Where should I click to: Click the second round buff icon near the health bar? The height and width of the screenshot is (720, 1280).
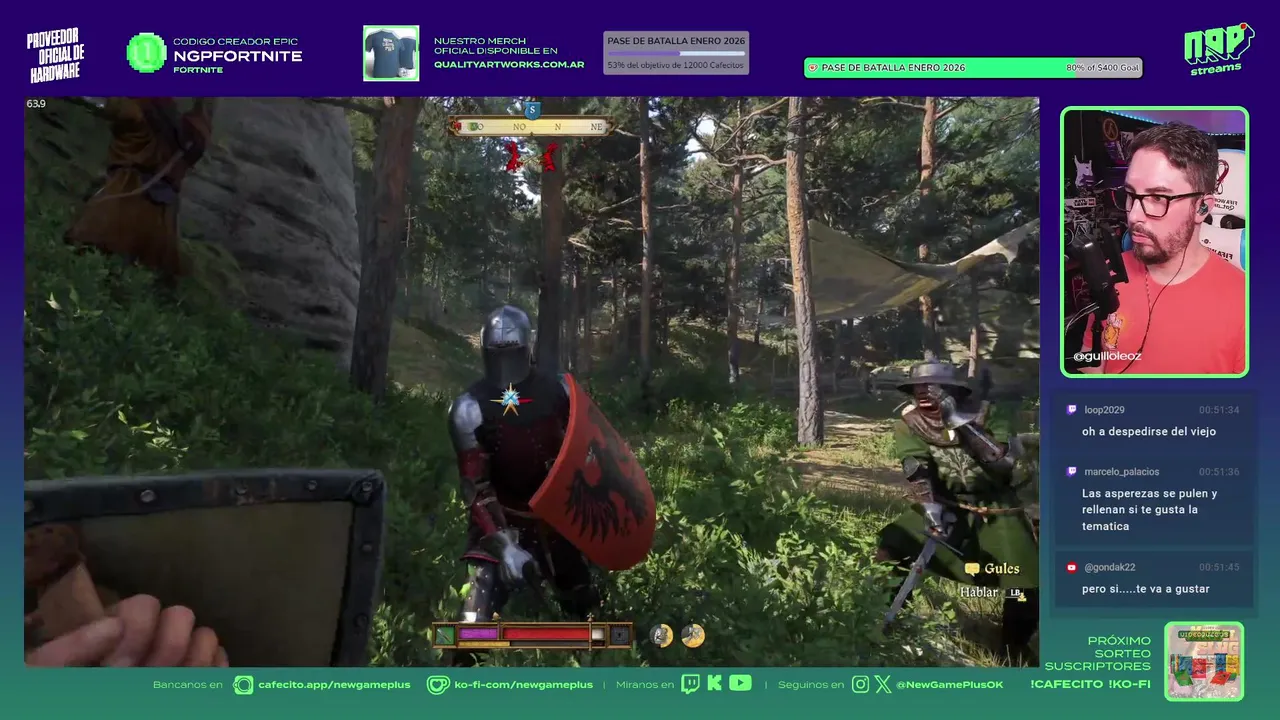[x=693, y=635]
